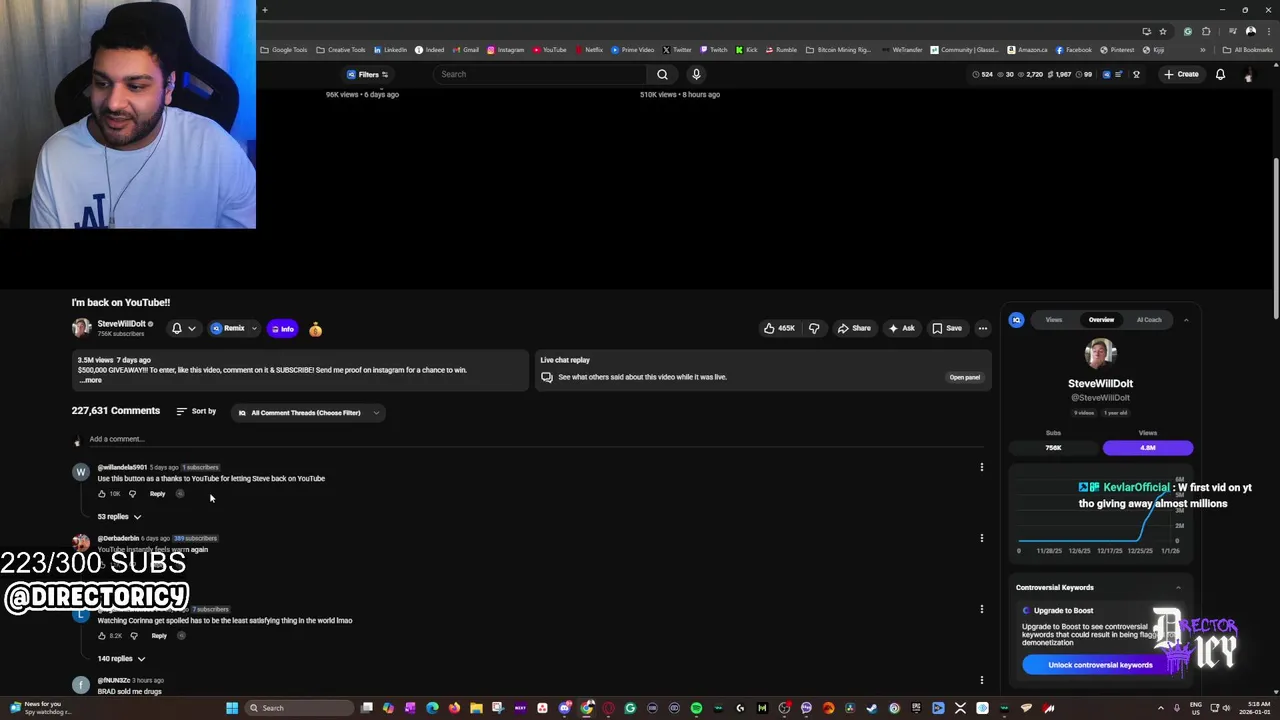Open the Netflix bookmark
The height and width of the screenshot is (720, 1280).
tap(589, 50)
